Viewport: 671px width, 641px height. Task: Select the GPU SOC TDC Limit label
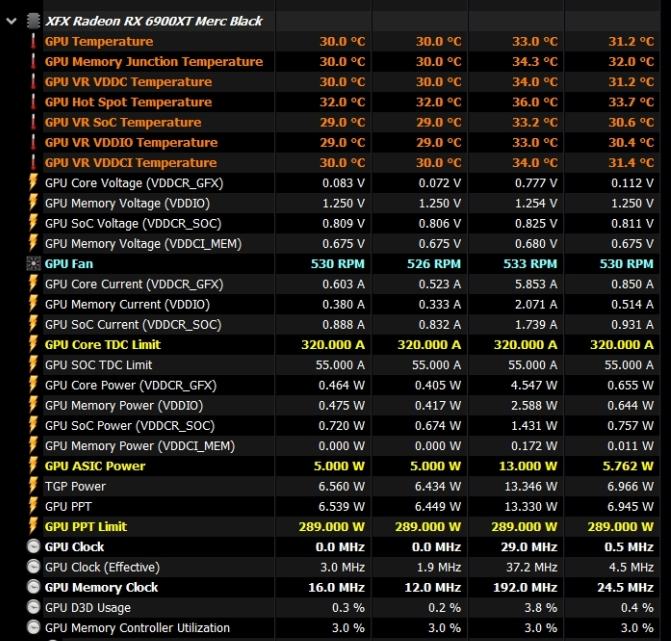click(98, 365)
